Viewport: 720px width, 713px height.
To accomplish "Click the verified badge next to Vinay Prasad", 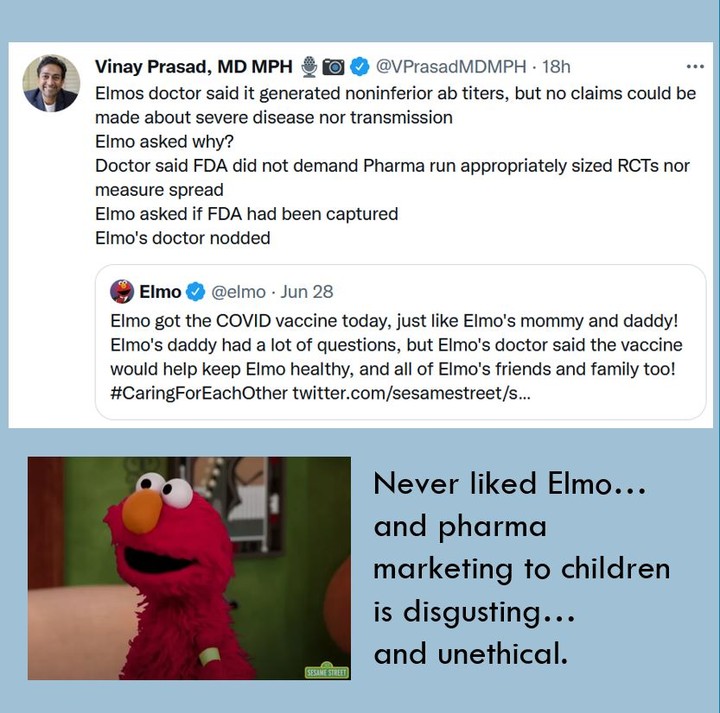I will coord(359,67).
